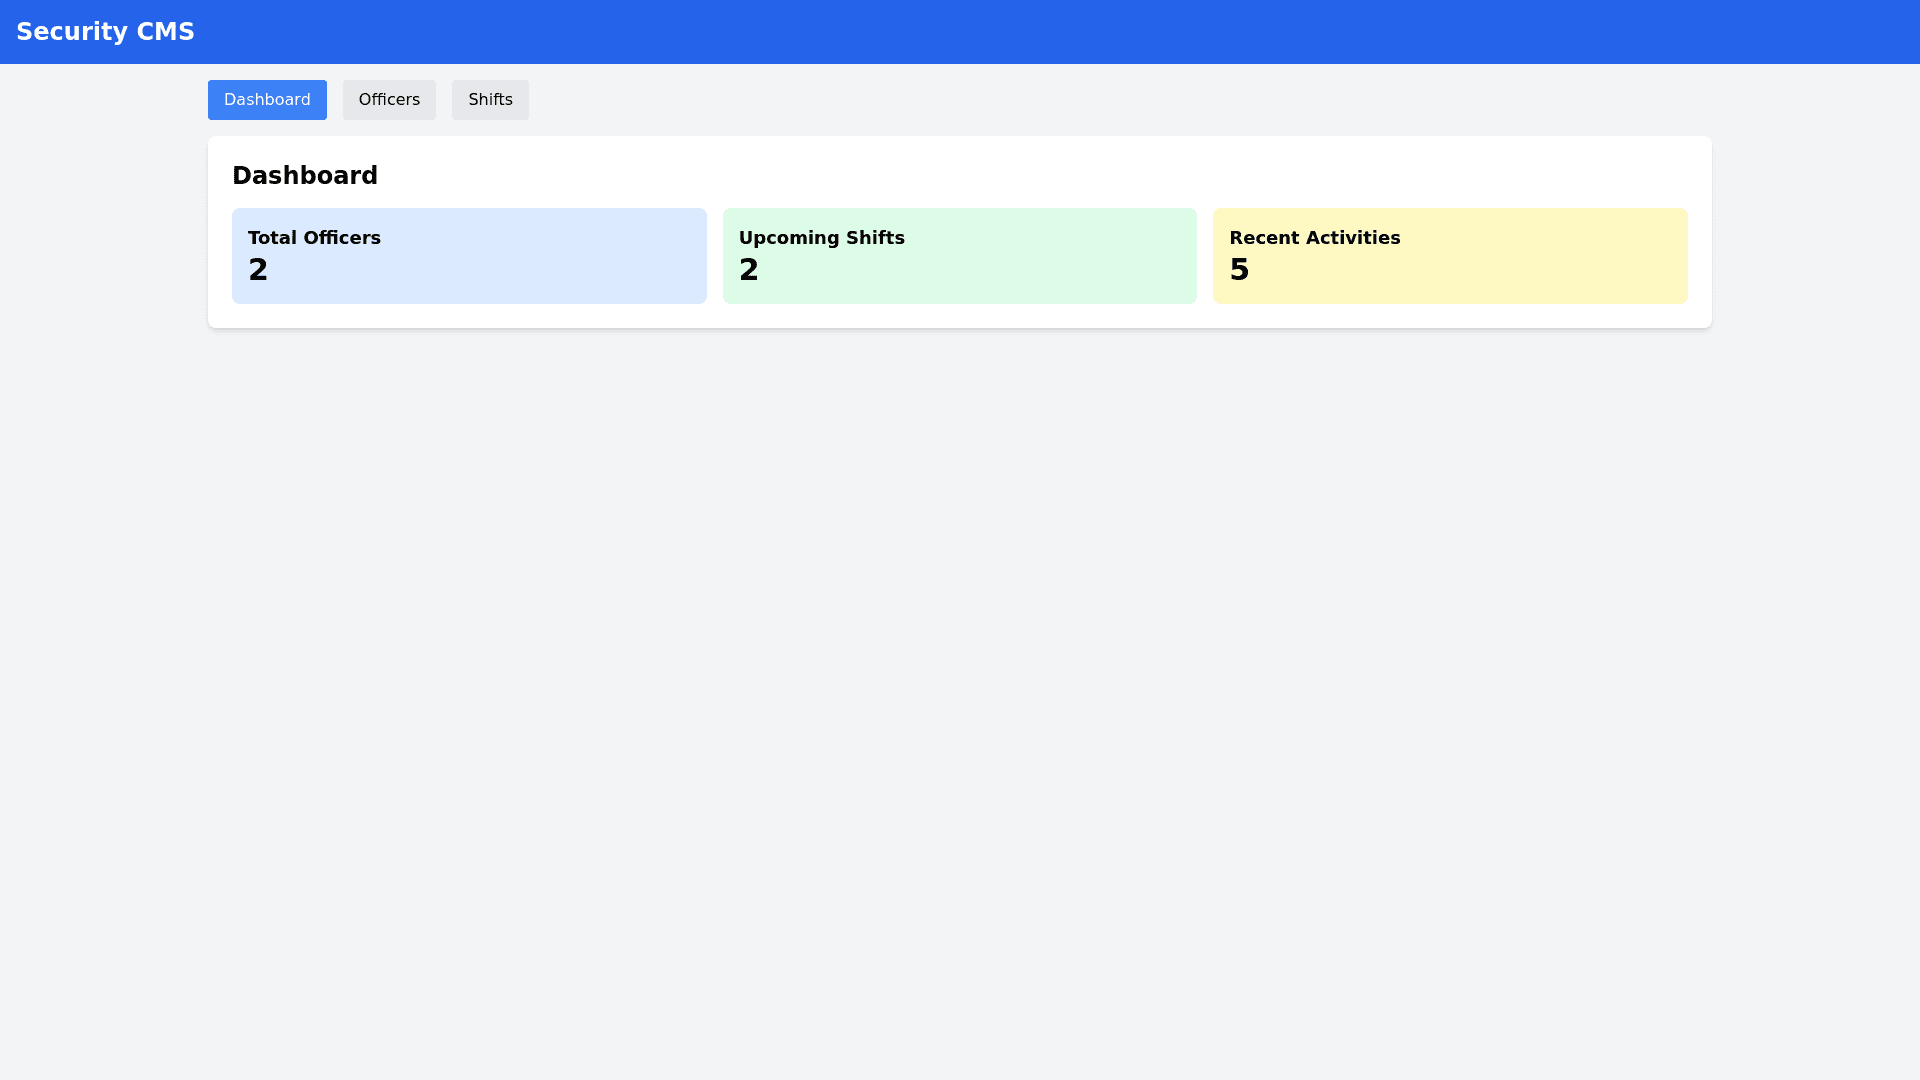Click the Upcoming Shifts label text
Screen dimensions: 1920x1080
pos(822,238)
